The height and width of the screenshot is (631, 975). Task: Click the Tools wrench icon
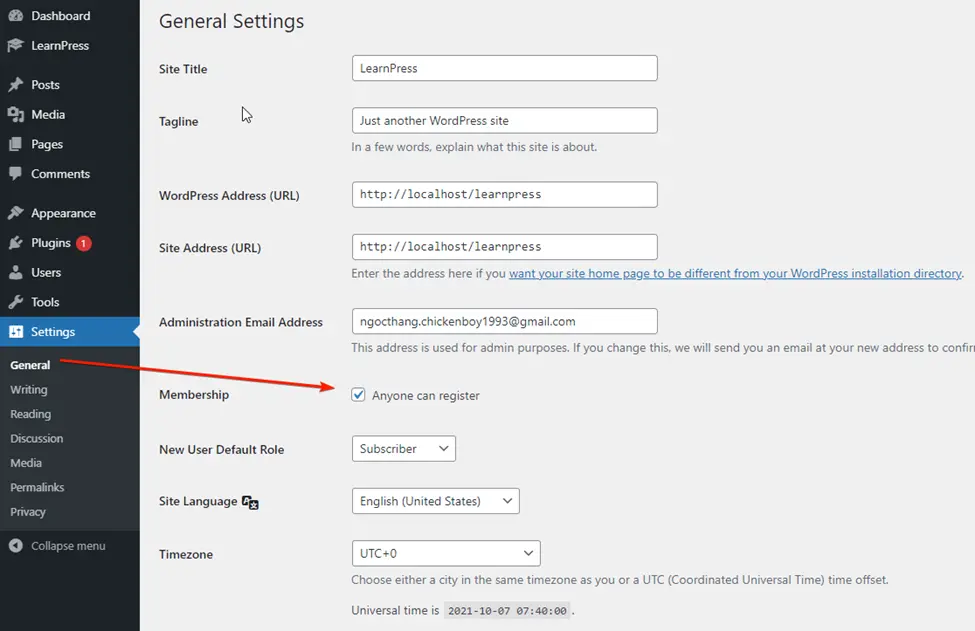16,300
